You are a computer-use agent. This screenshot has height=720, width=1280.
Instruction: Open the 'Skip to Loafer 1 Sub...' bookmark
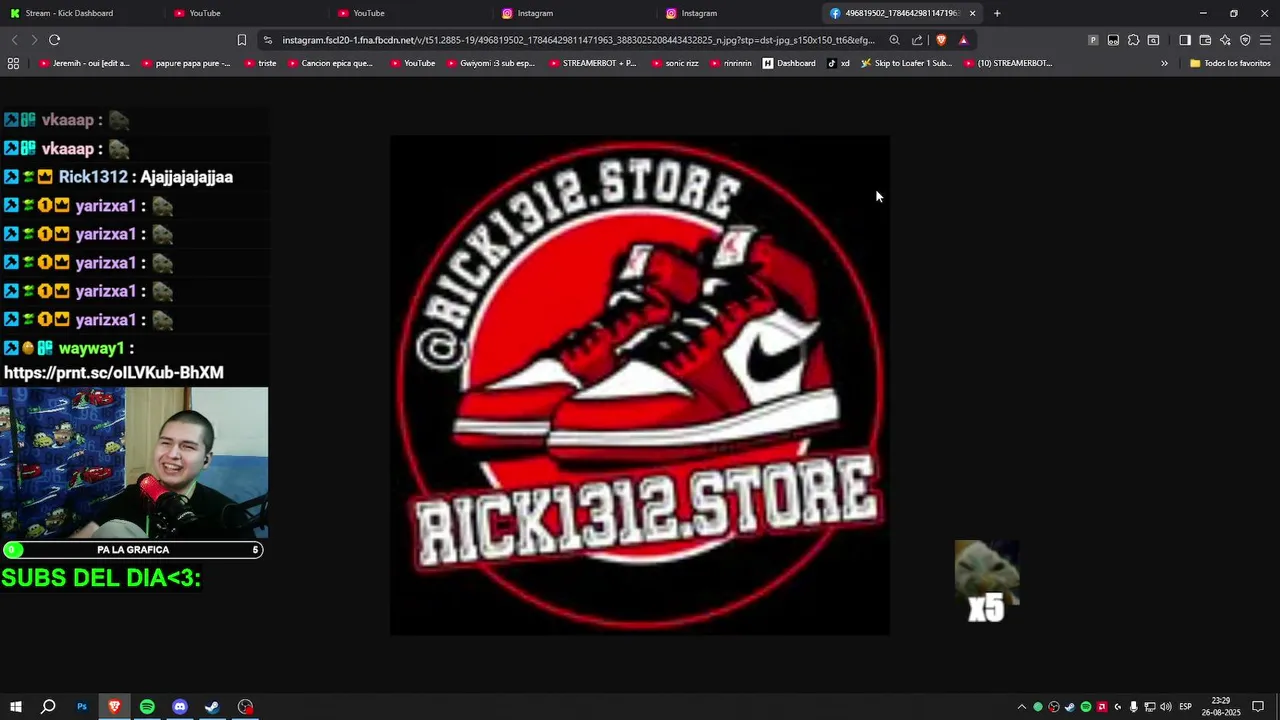pos(906,63)
